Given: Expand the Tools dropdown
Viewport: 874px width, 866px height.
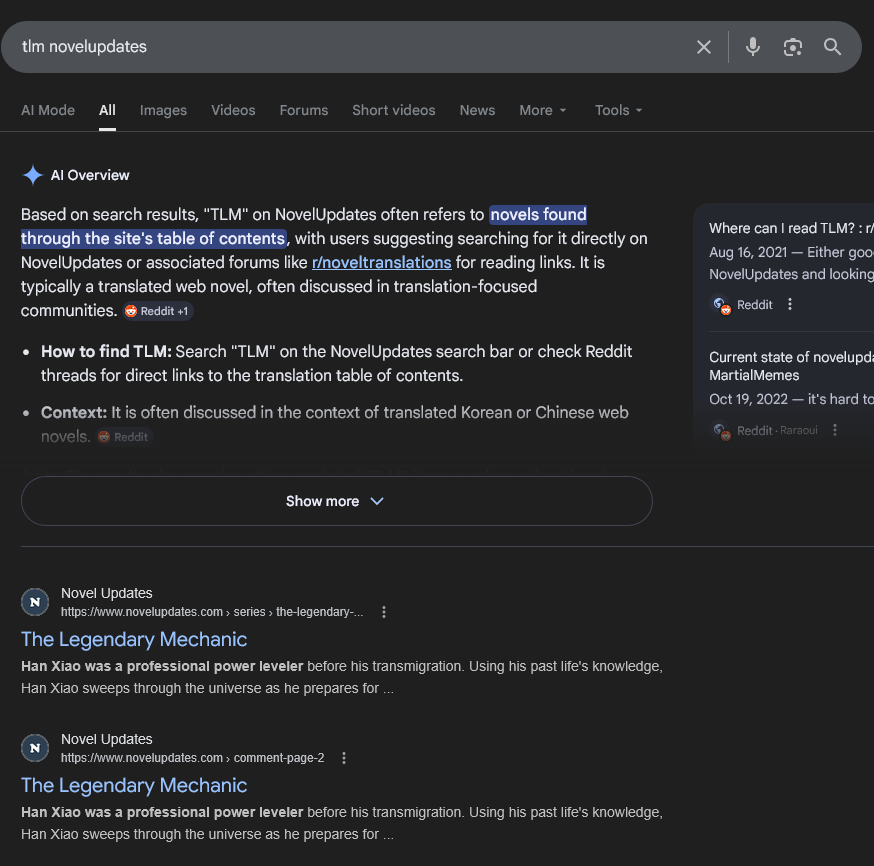Looking at the screenshot, I should tap(619, 110).
